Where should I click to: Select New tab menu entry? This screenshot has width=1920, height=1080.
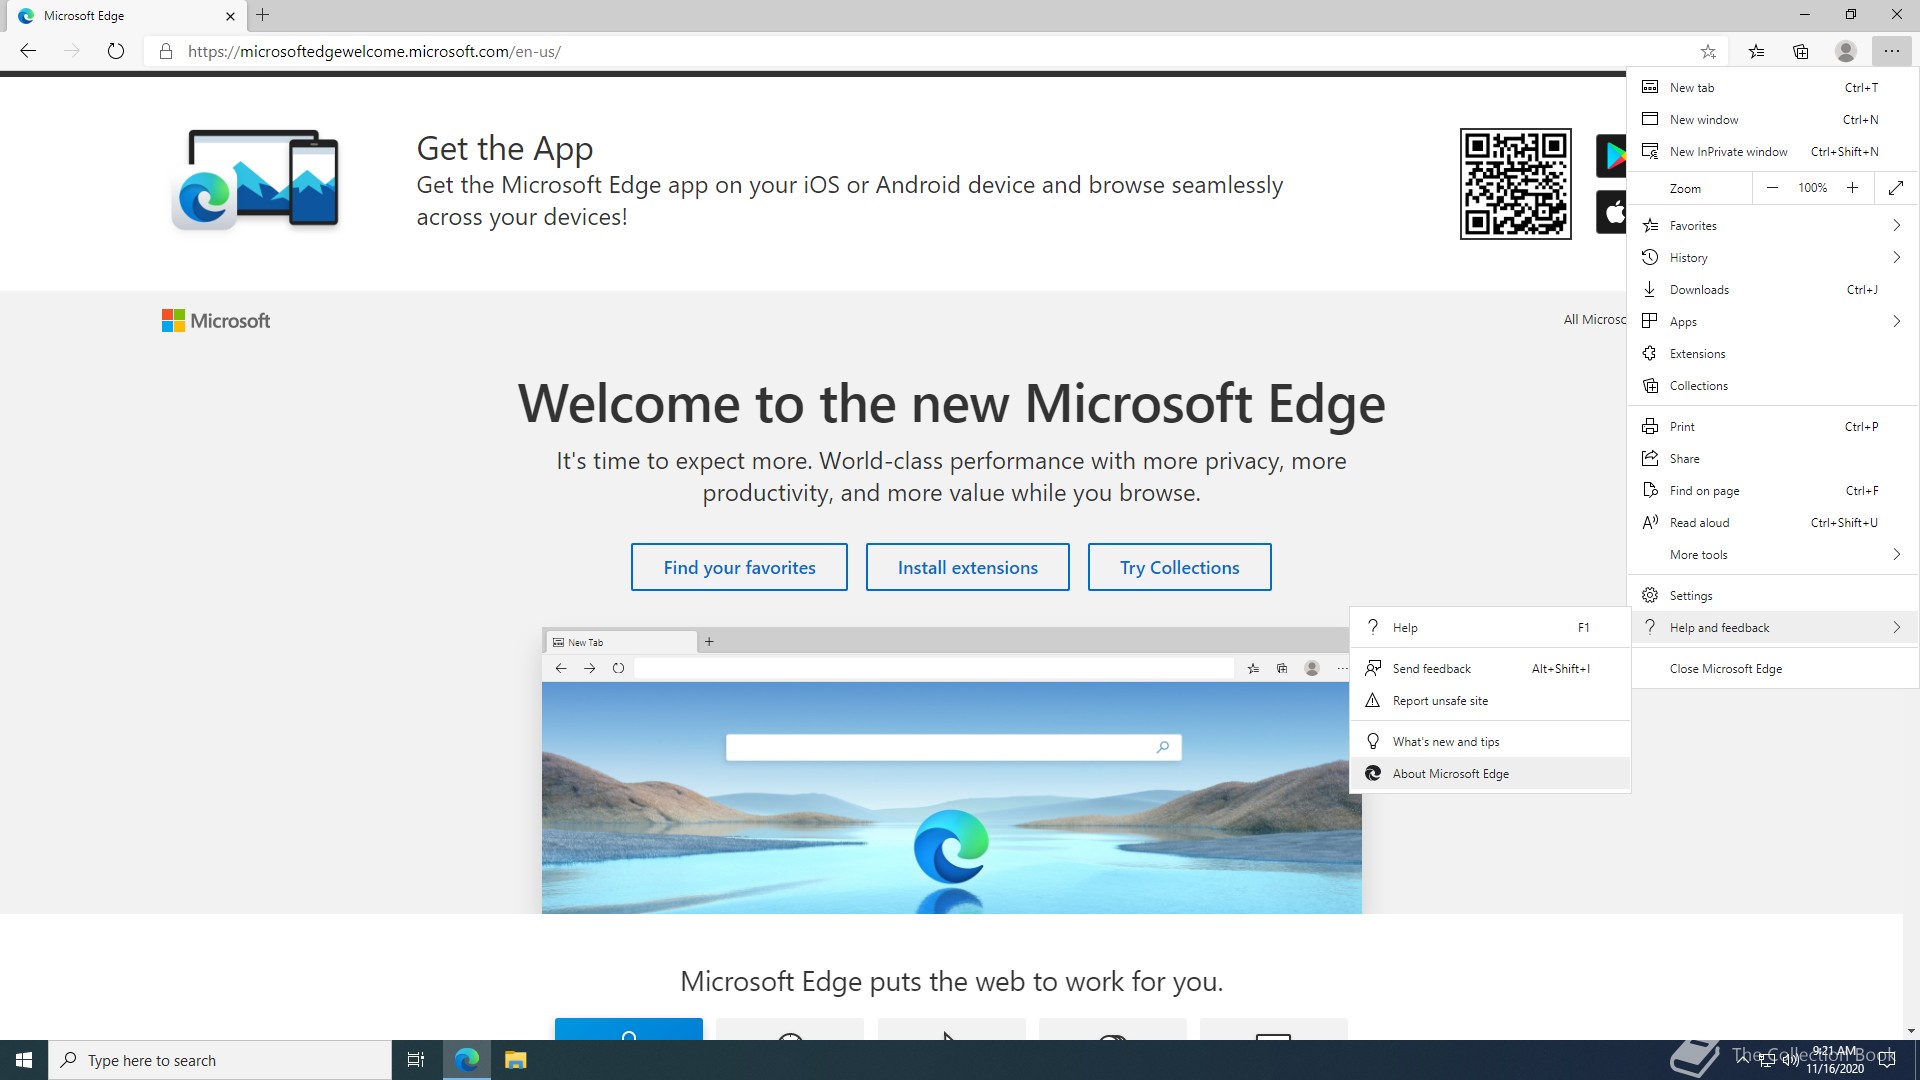point(1773,87)
